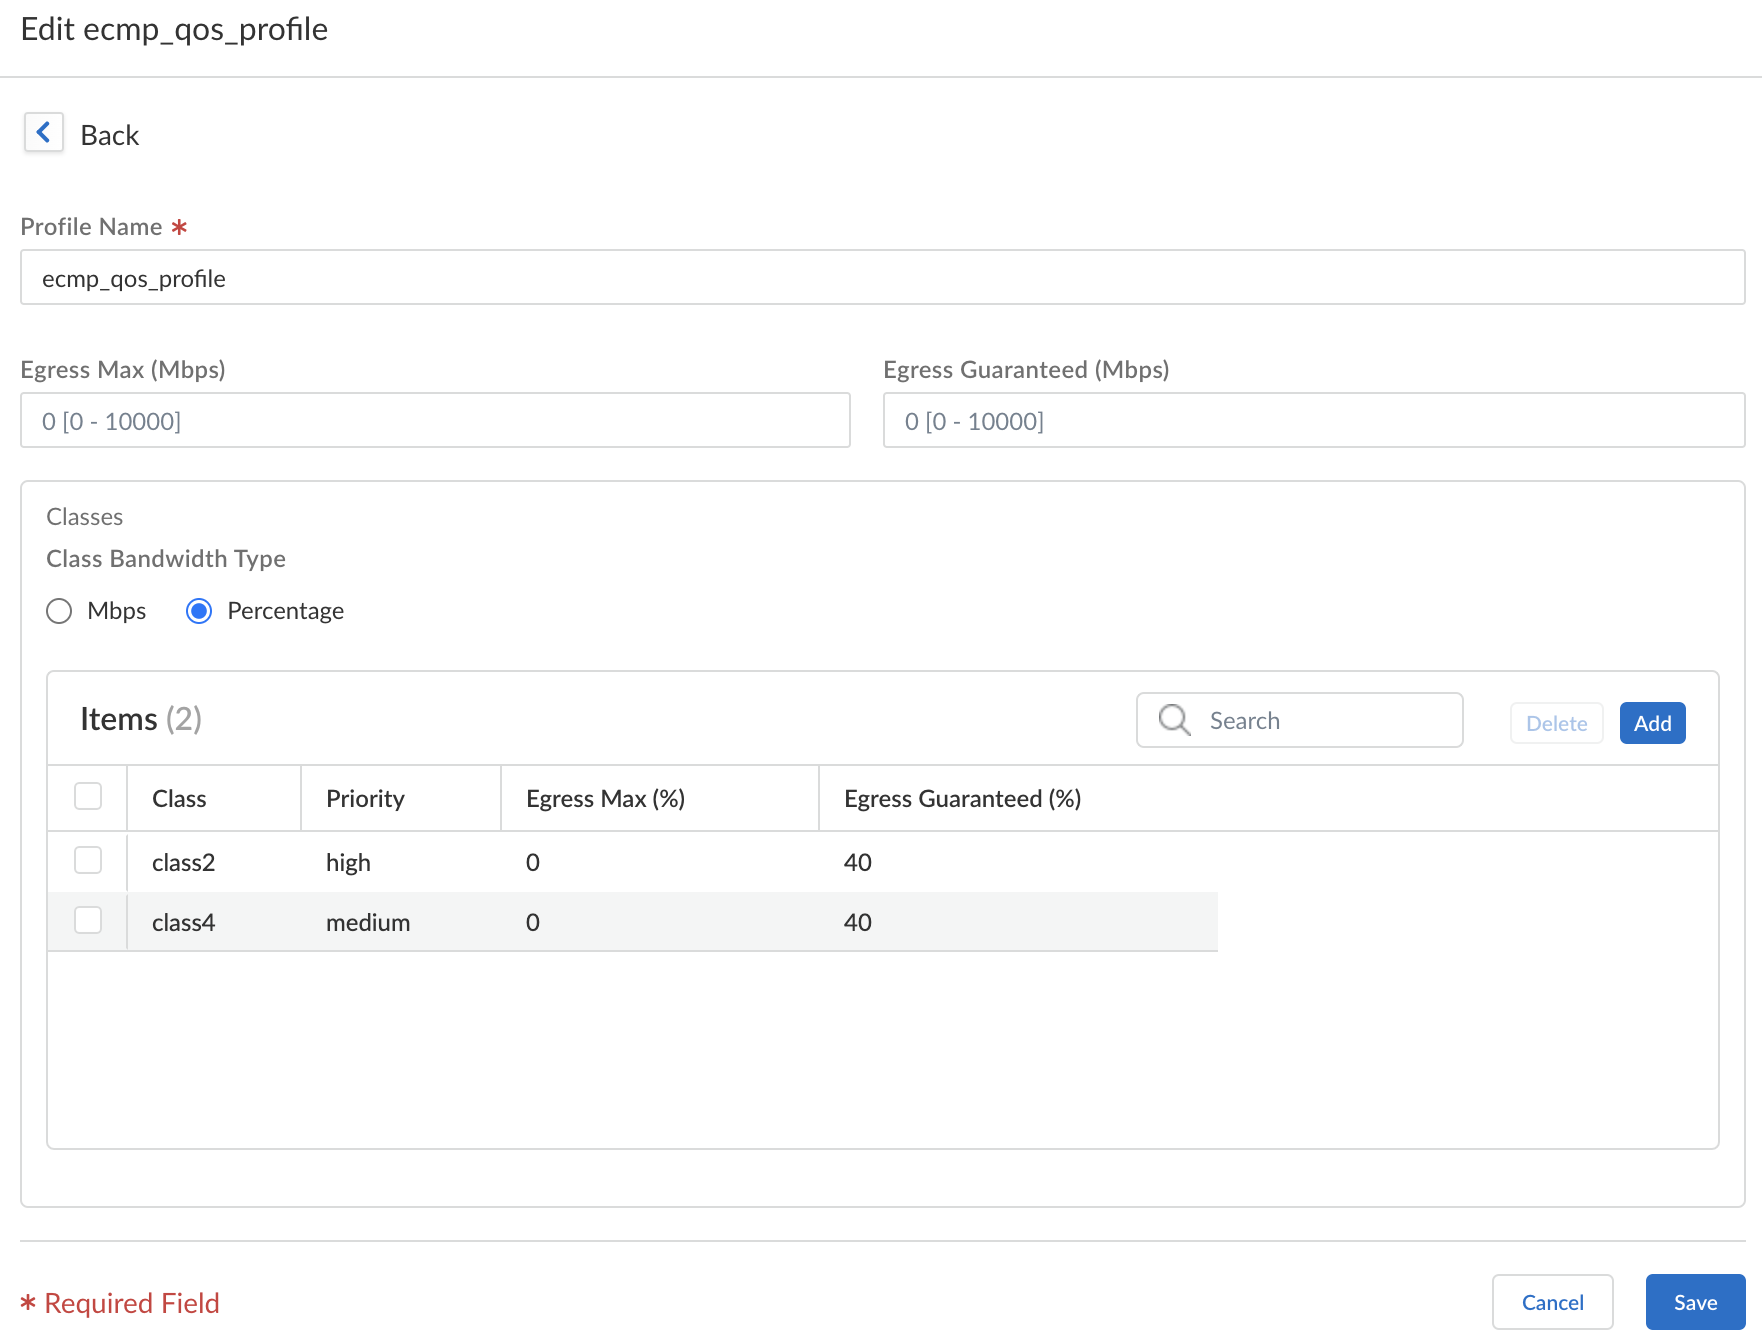
Task: Select the Mbps radio button
Action: point(59,611)
